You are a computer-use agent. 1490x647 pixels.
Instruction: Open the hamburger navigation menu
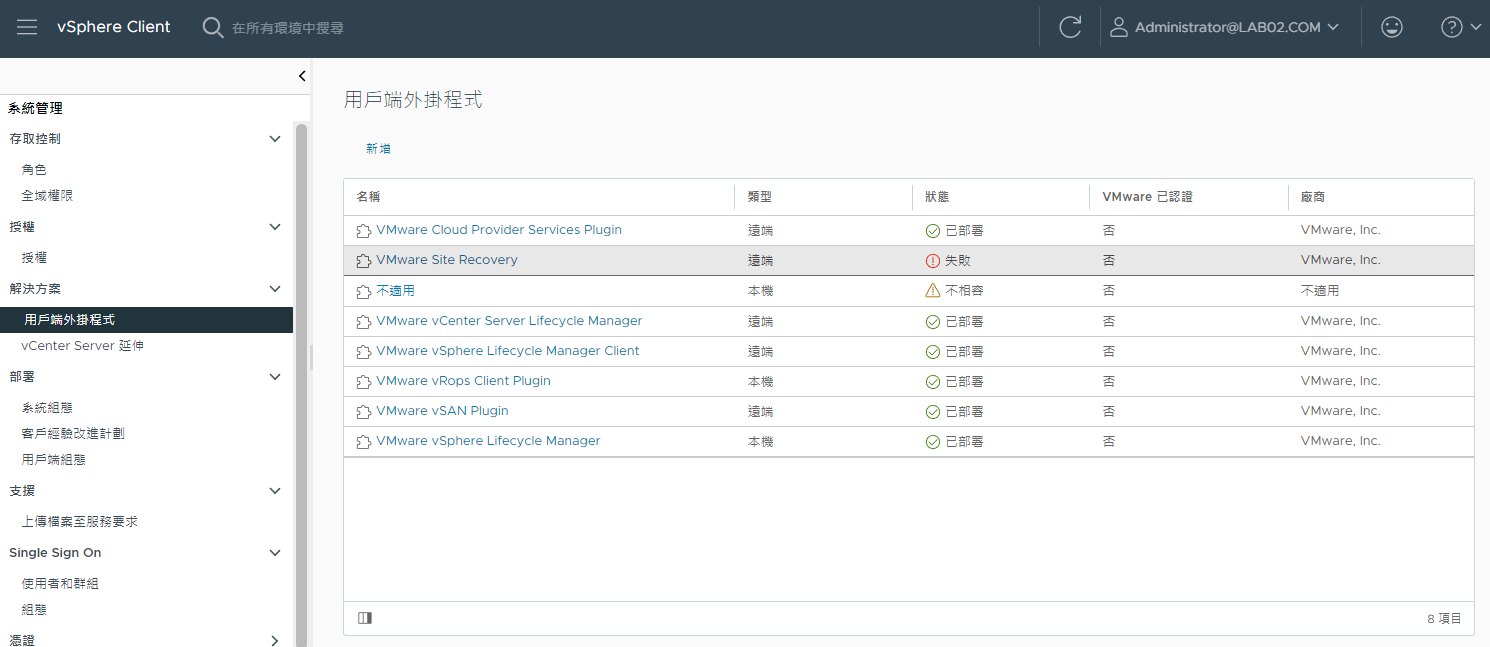tap(27, 27)
